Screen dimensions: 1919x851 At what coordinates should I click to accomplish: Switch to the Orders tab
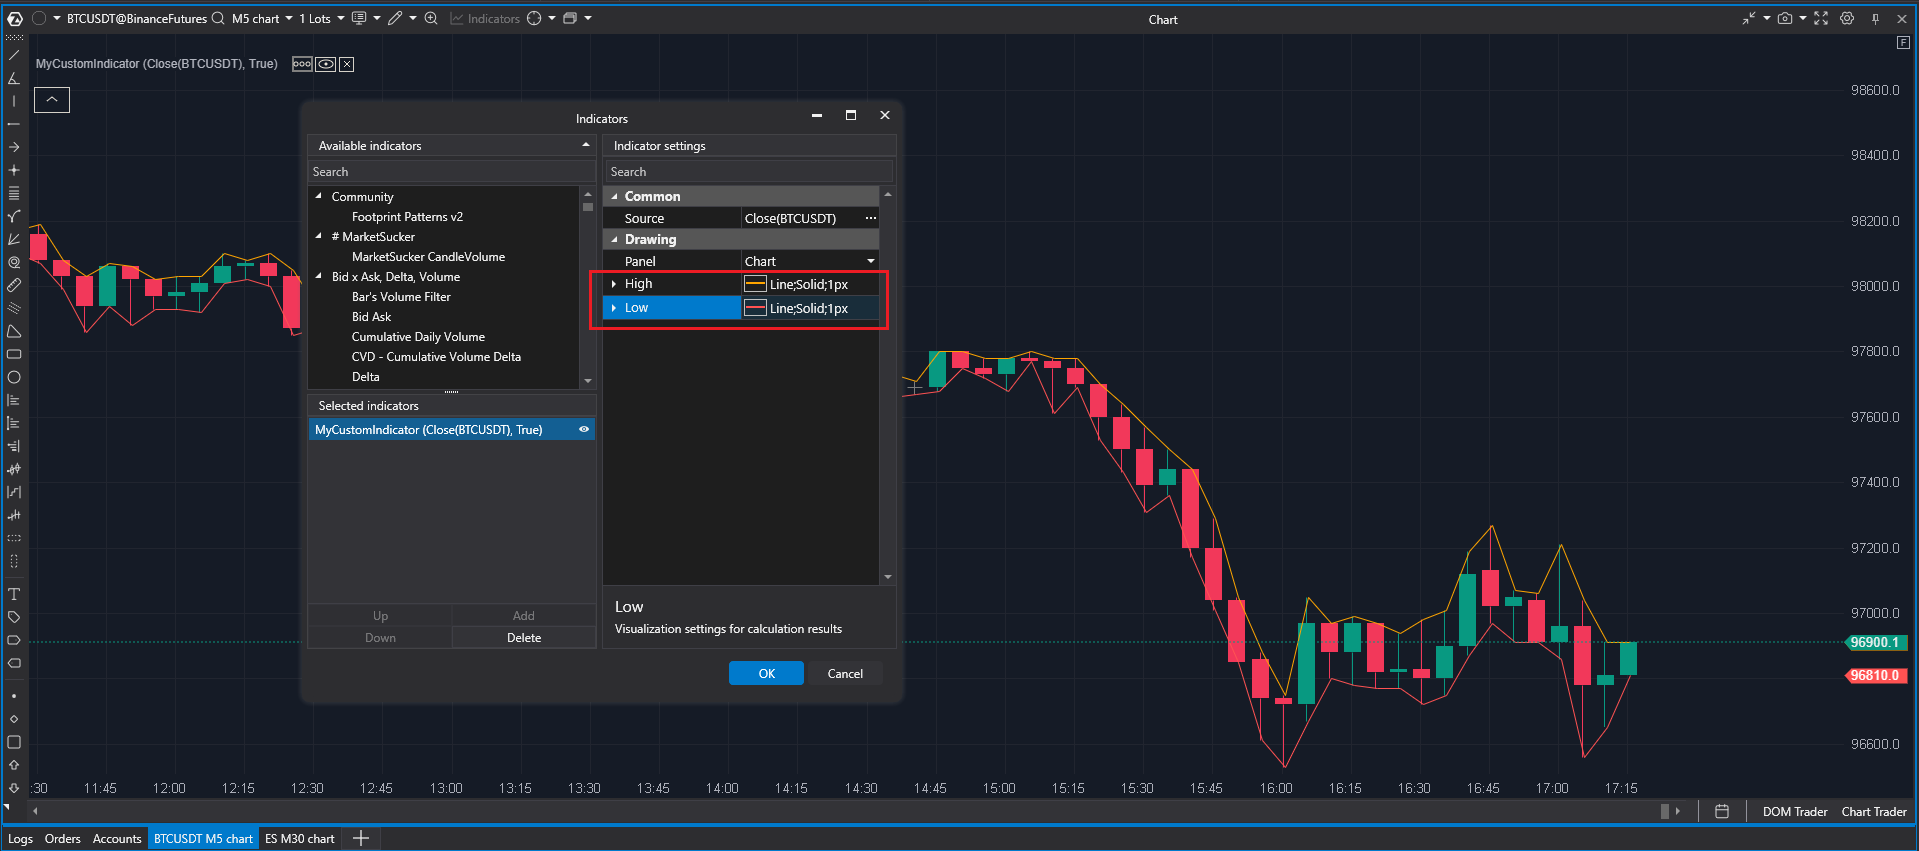pos(62,838)
